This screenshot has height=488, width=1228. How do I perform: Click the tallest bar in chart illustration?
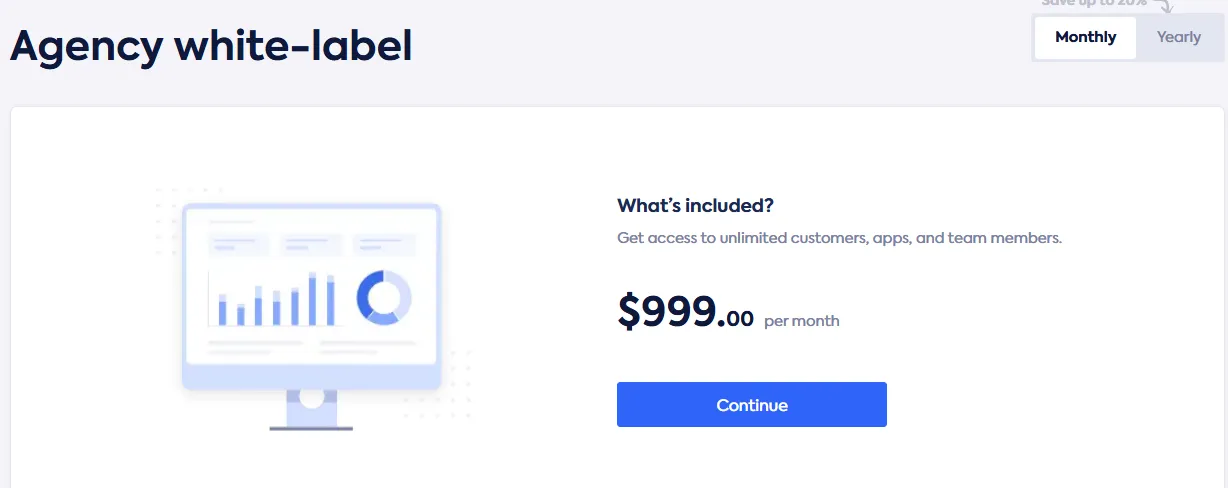coord(313,299)
